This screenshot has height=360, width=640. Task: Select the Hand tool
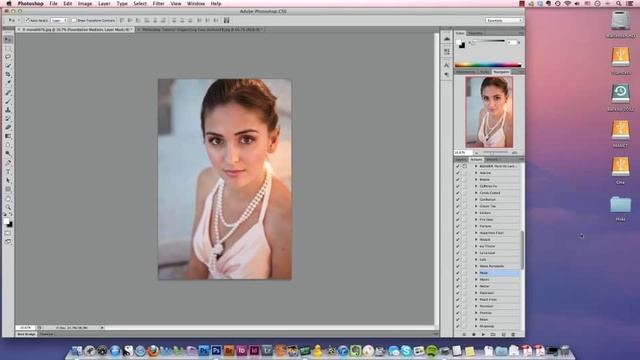click(8, 199)
